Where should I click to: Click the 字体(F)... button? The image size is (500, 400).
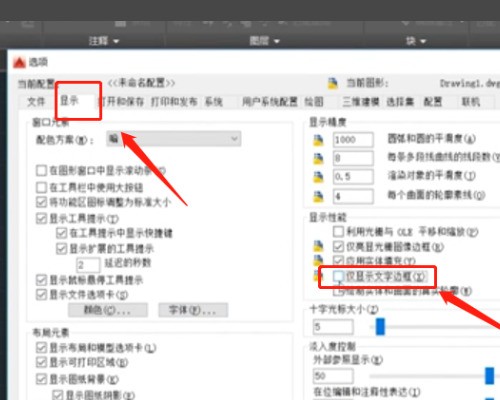pyautogui.click(x=193, y=310)
